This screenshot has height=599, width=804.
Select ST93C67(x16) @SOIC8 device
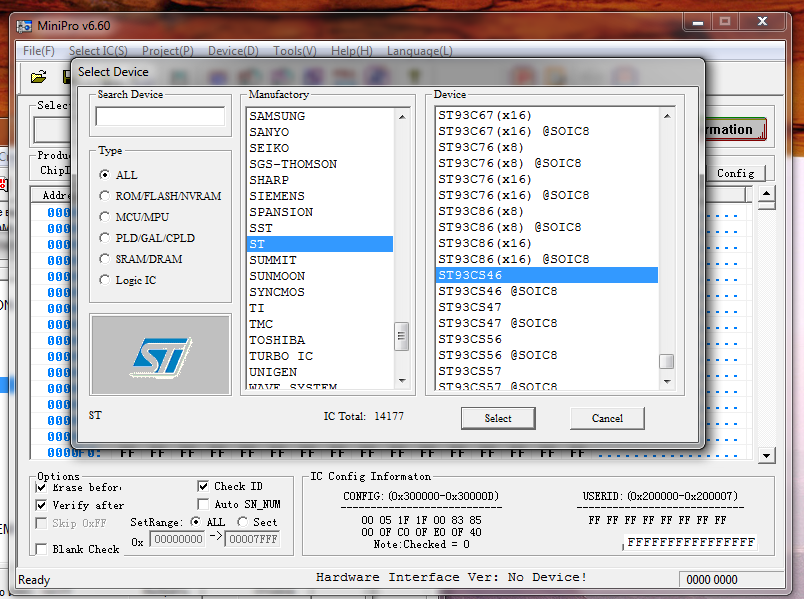547,131
